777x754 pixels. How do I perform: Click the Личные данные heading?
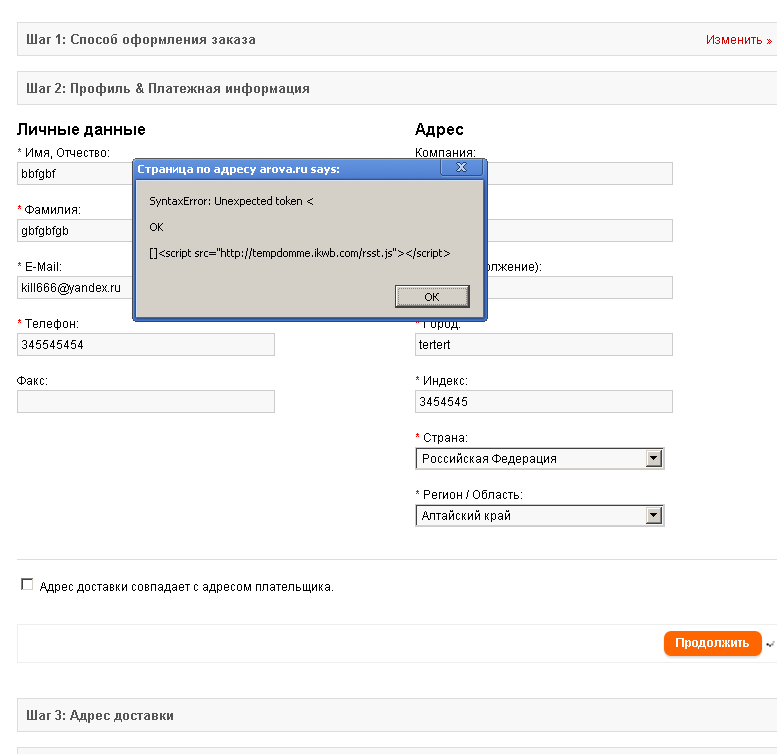(81, 129)
